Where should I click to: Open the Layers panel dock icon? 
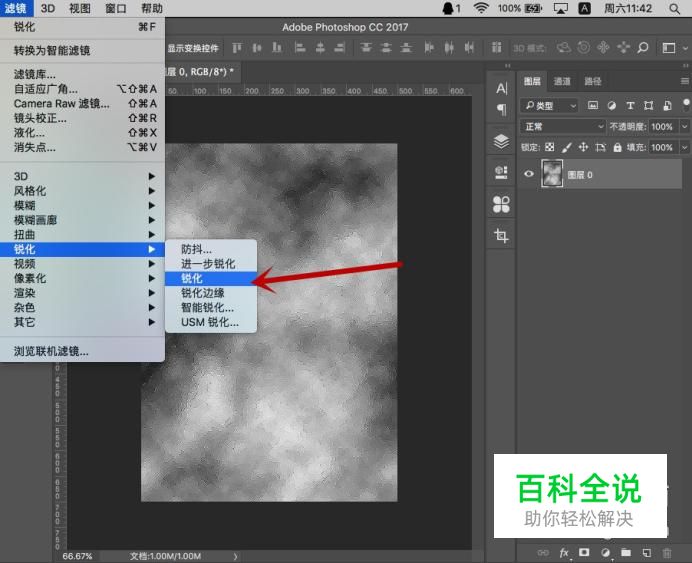coord(501,142)
